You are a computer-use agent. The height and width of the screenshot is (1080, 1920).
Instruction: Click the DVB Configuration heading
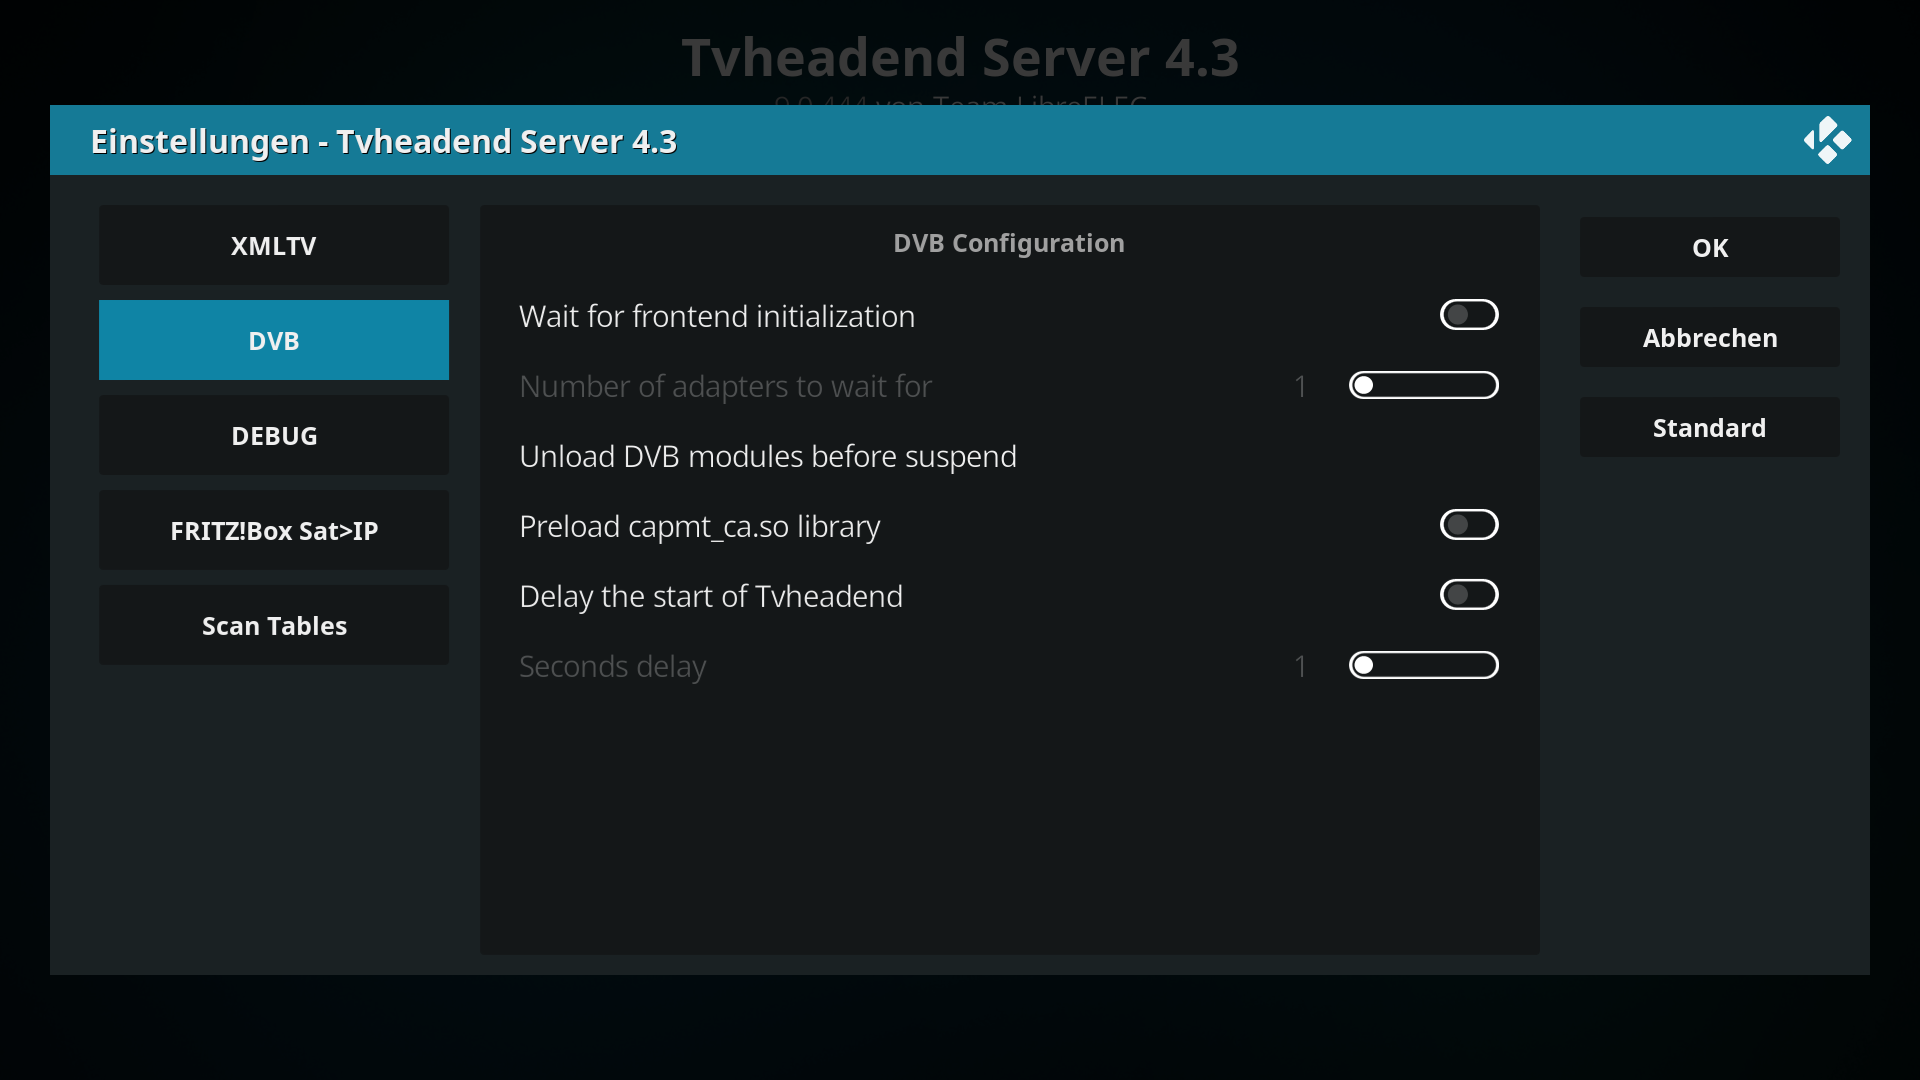point(1009,243)
